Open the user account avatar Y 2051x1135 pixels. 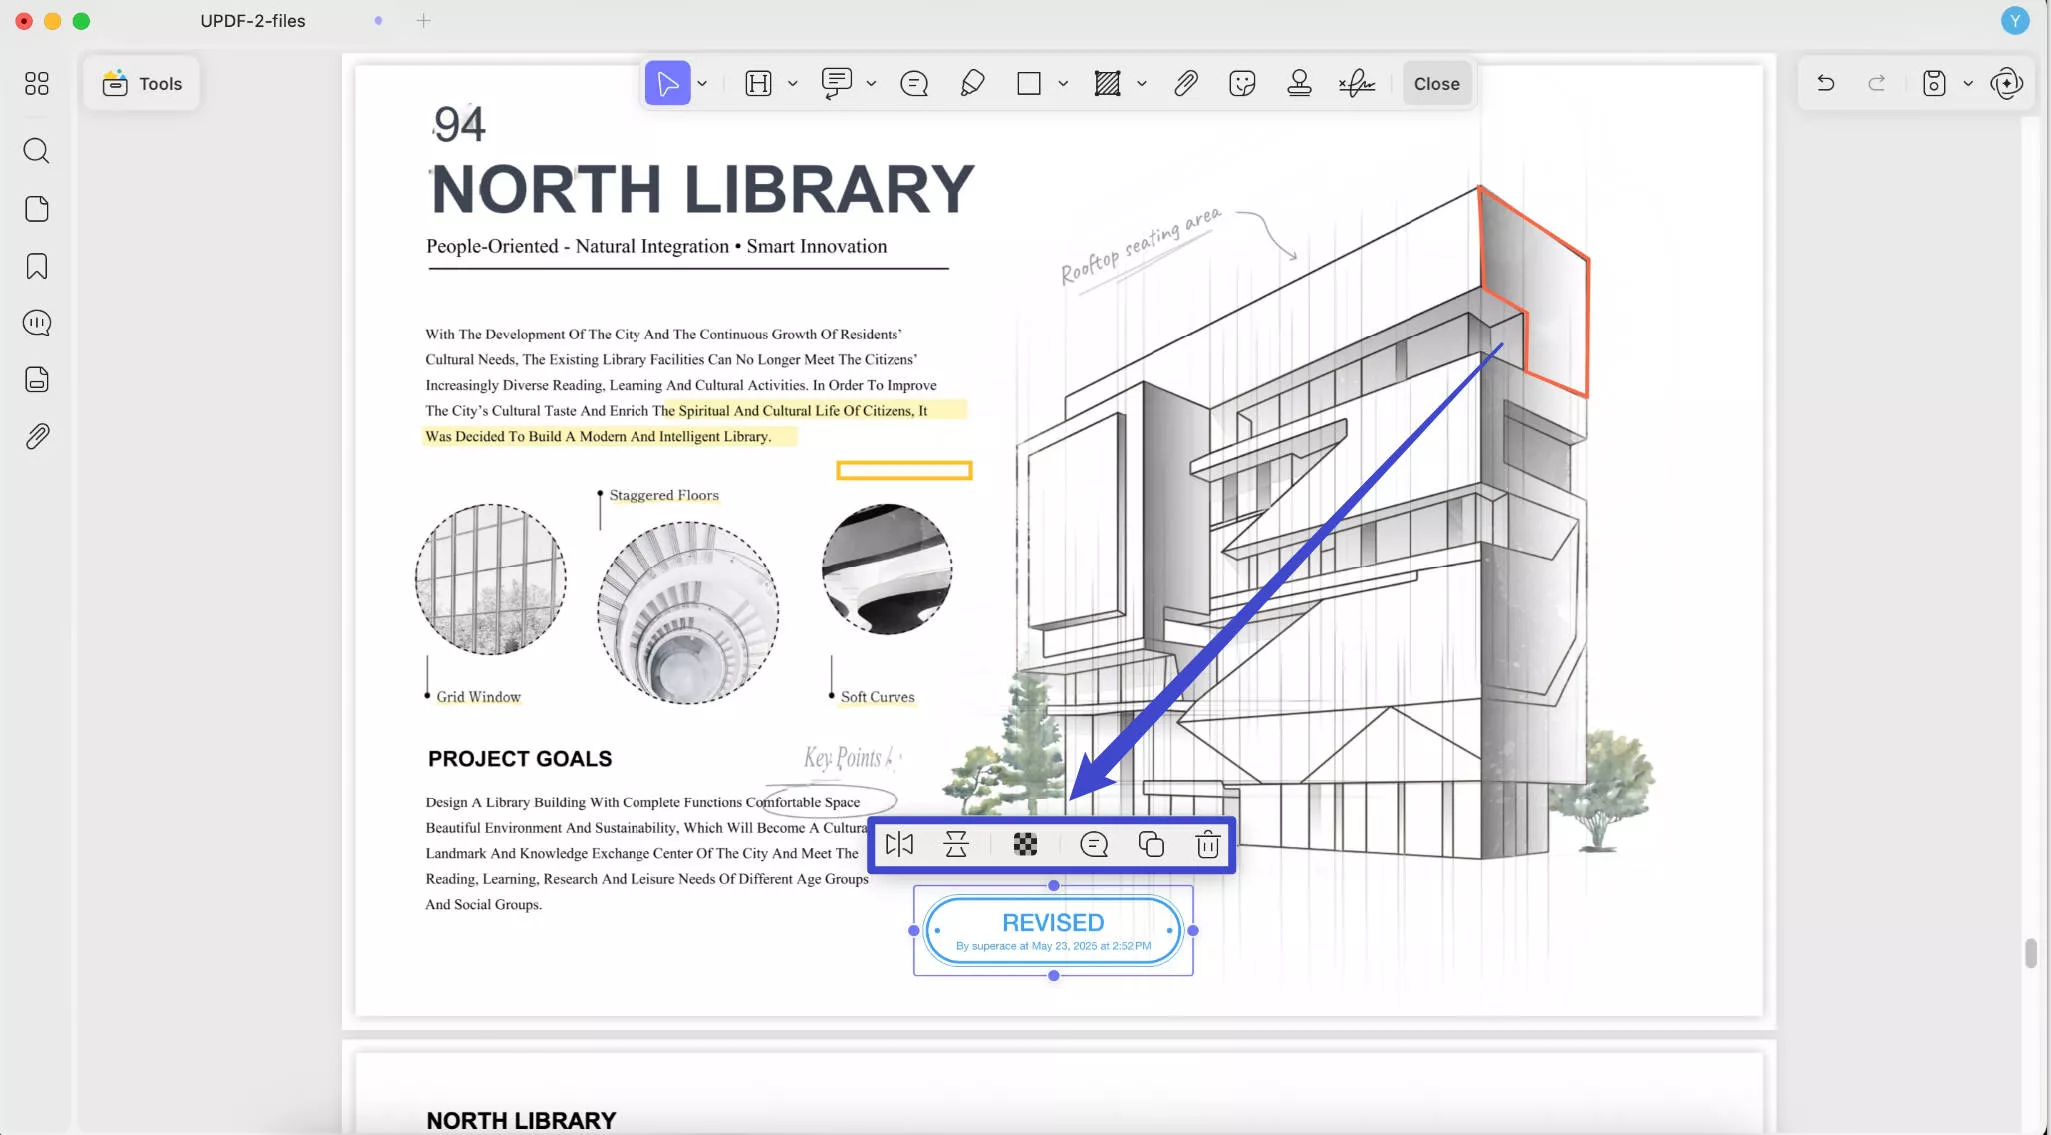pos(2015,20)
